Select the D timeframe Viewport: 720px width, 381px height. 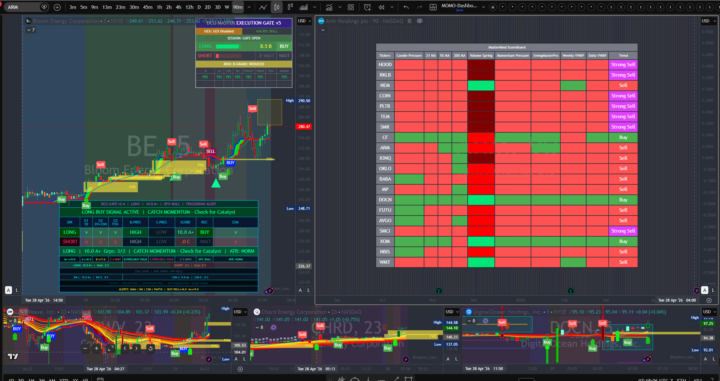click(199, 7)
